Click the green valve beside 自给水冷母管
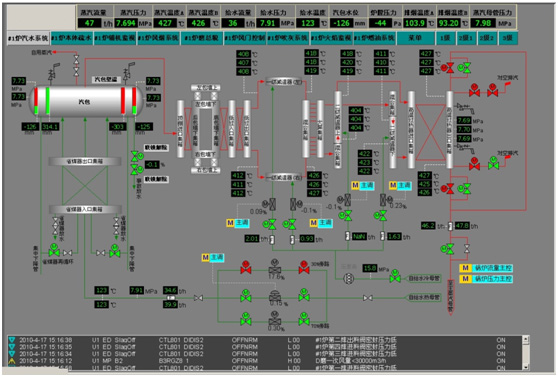558x377 pixels. 395,276
